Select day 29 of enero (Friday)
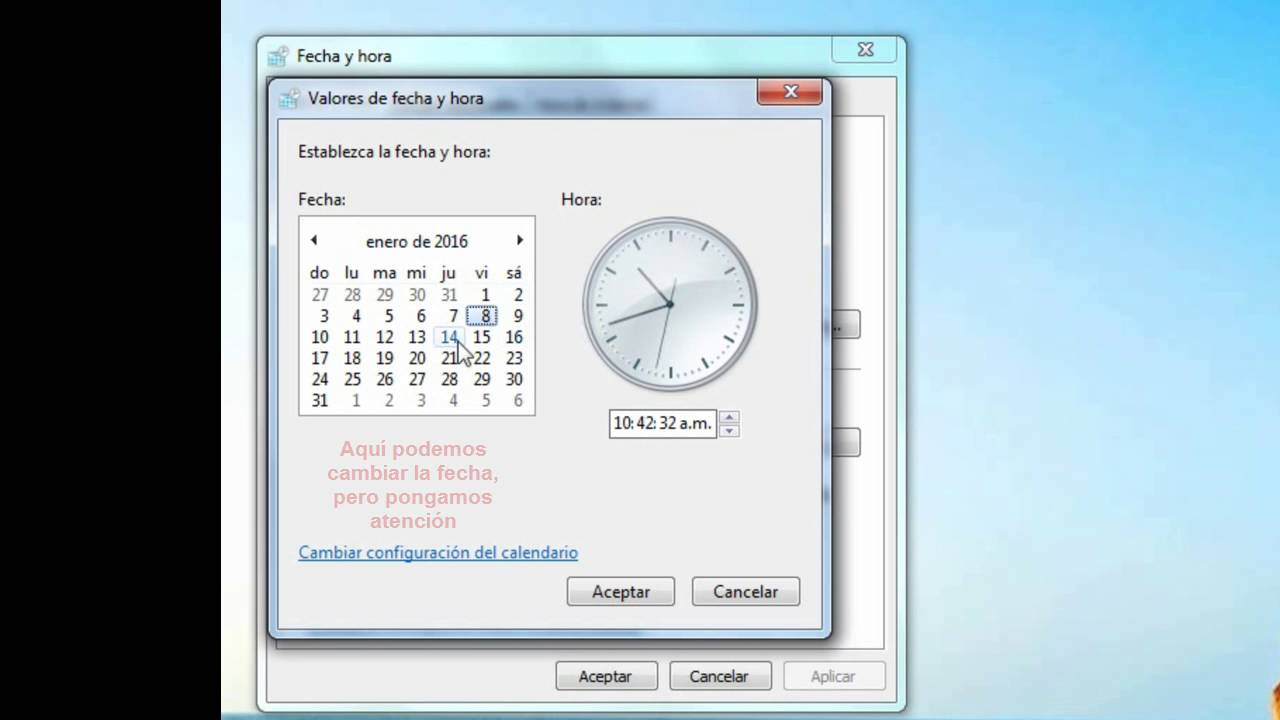 pyautogui.click(x=482, y=379)
